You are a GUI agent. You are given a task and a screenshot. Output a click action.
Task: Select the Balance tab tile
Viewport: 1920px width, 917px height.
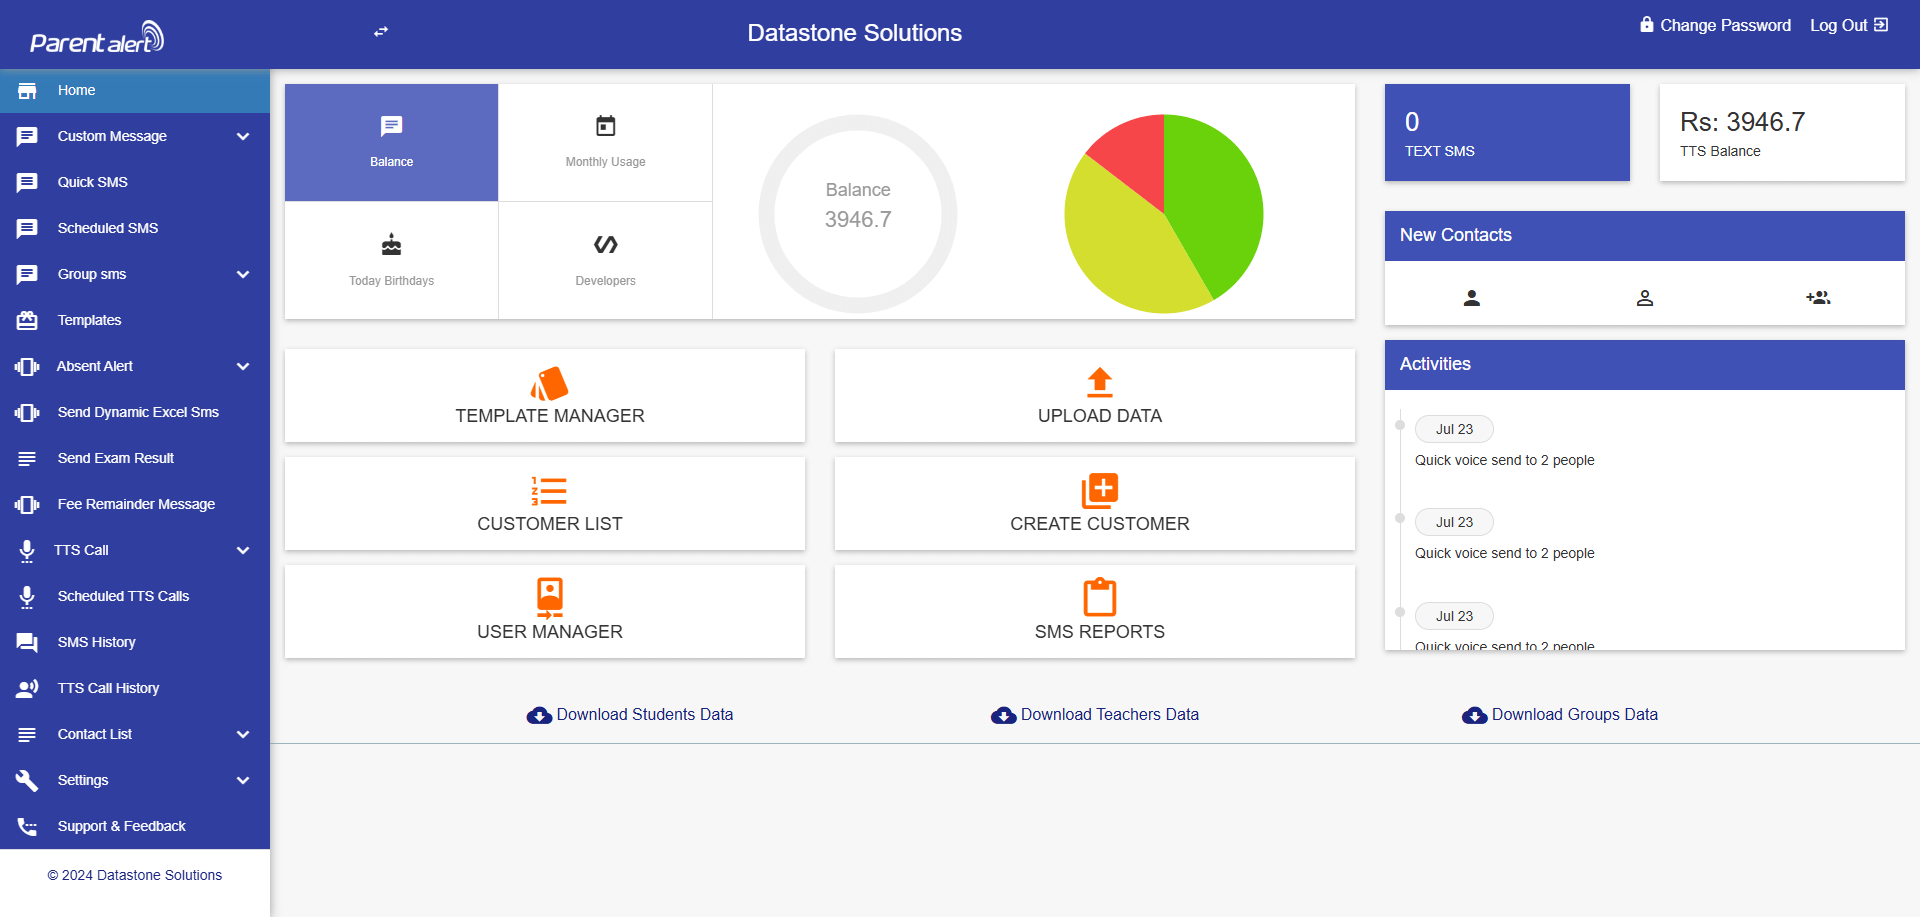[x=391, y=143]
